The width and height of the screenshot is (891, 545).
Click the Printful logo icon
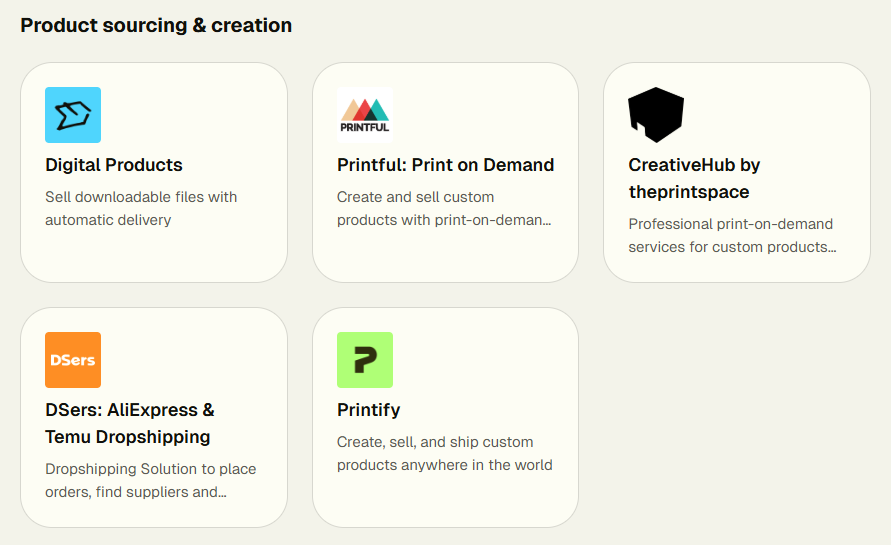(365, 115)
